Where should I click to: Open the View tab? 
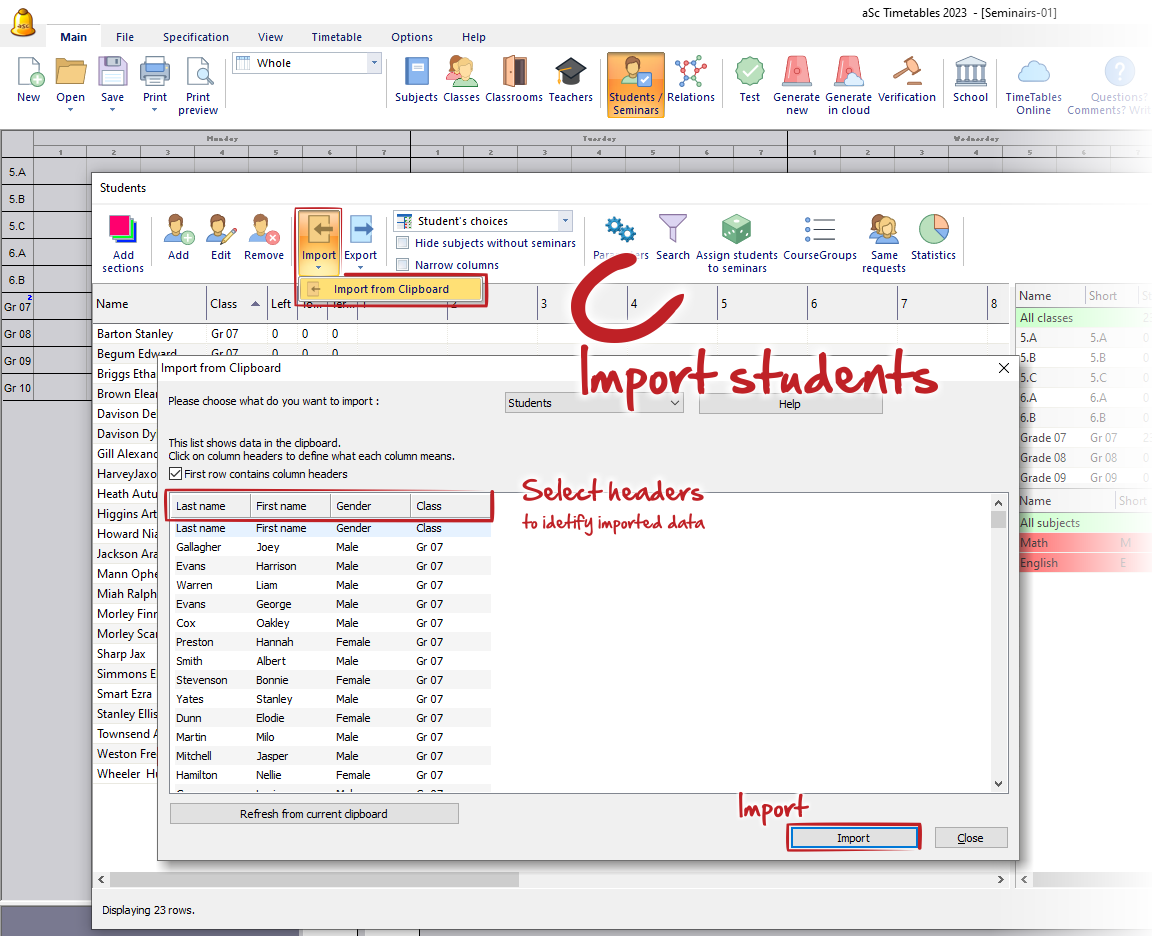coord(270,37)
